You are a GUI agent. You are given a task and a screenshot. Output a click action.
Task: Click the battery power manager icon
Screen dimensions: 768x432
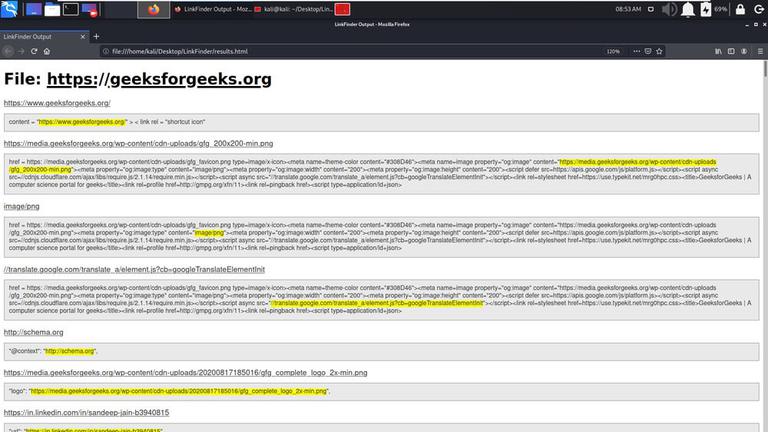[x=705, y=9]
